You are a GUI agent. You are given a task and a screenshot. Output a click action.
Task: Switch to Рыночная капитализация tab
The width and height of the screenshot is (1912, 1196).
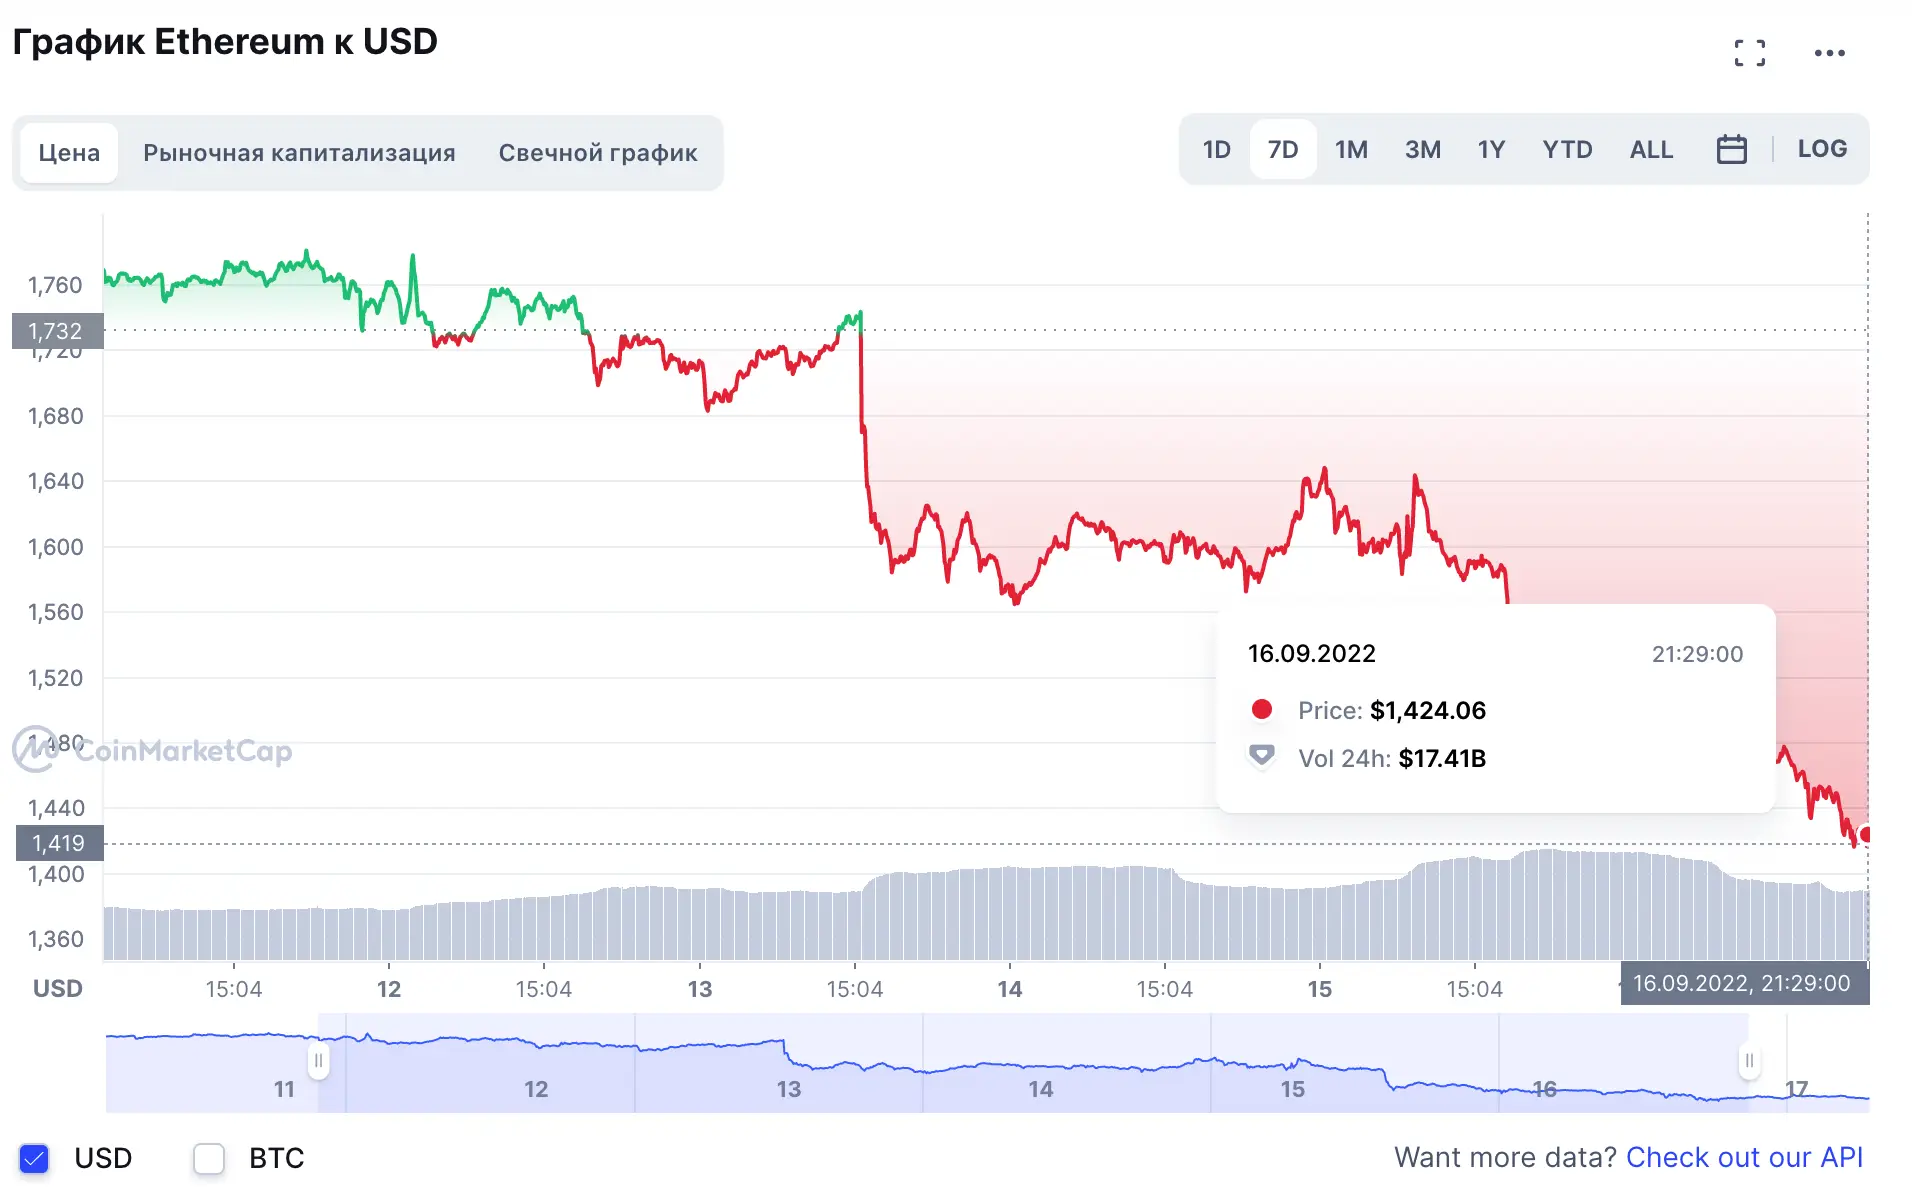coord(299,153)
